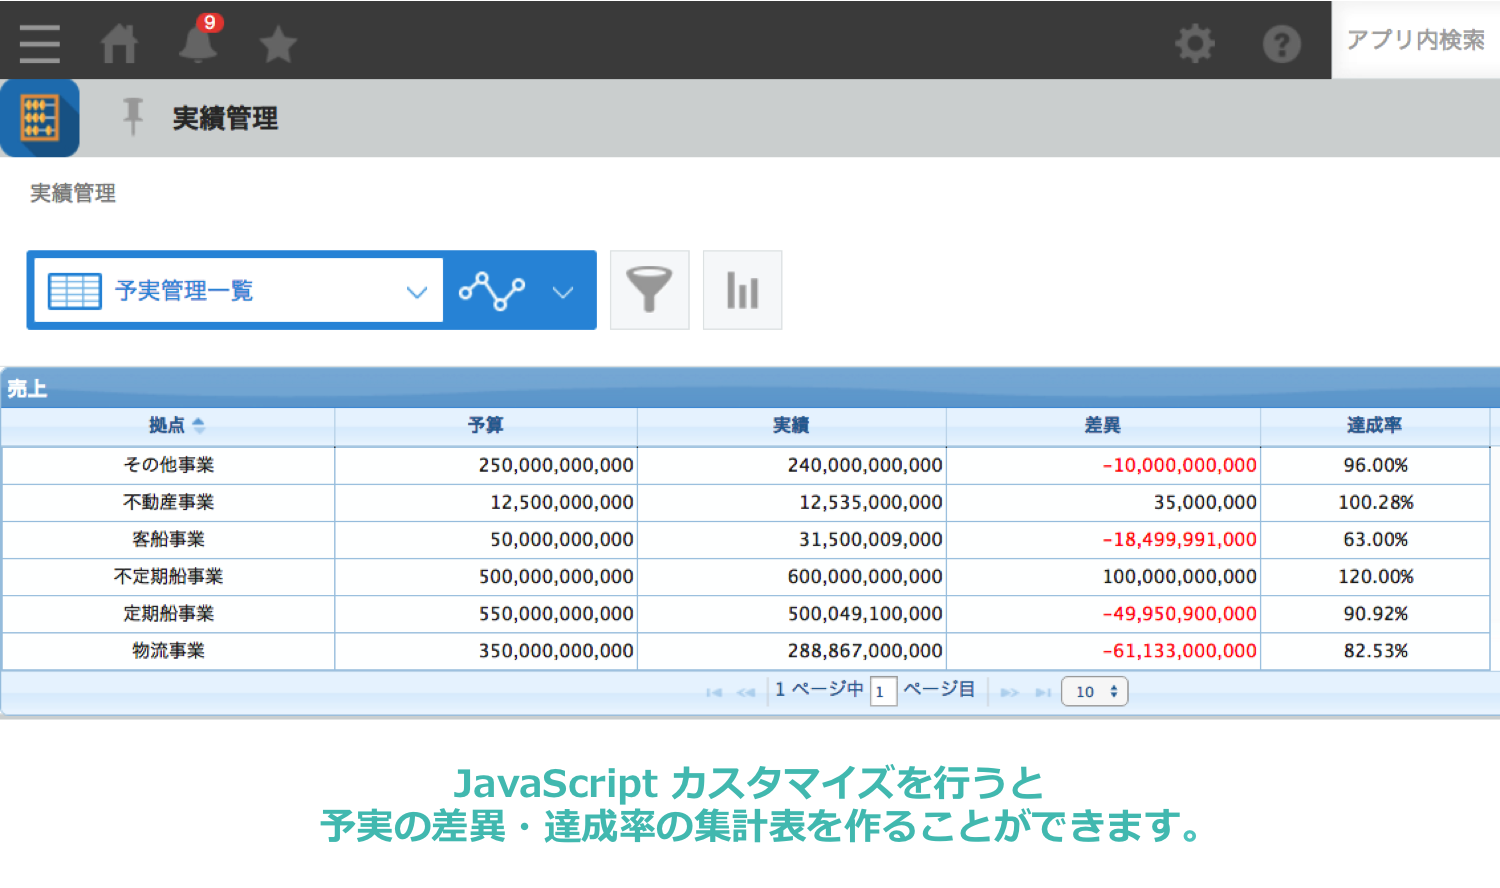The image size is (1500, 888).
Task: Click red difference -49,950,900,000
Action: coord(1180,613)
